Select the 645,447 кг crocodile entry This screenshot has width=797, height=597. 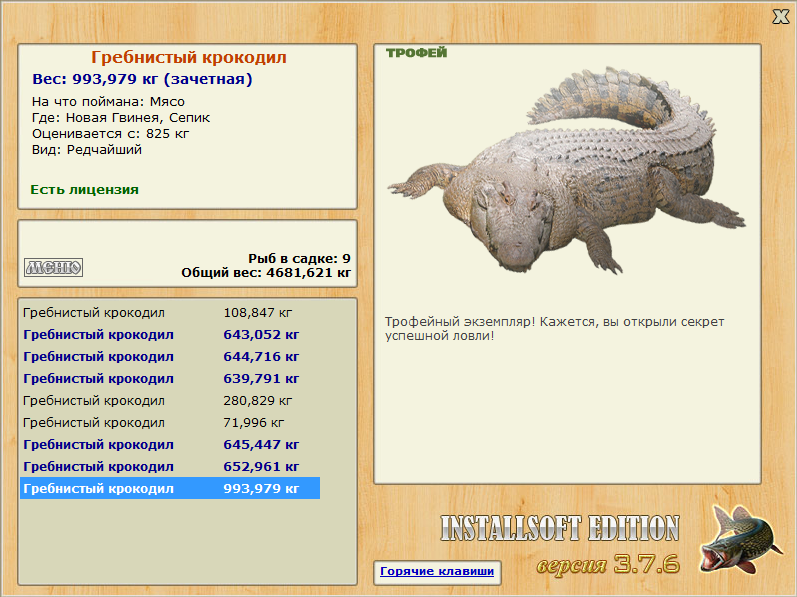click(170, 445)
